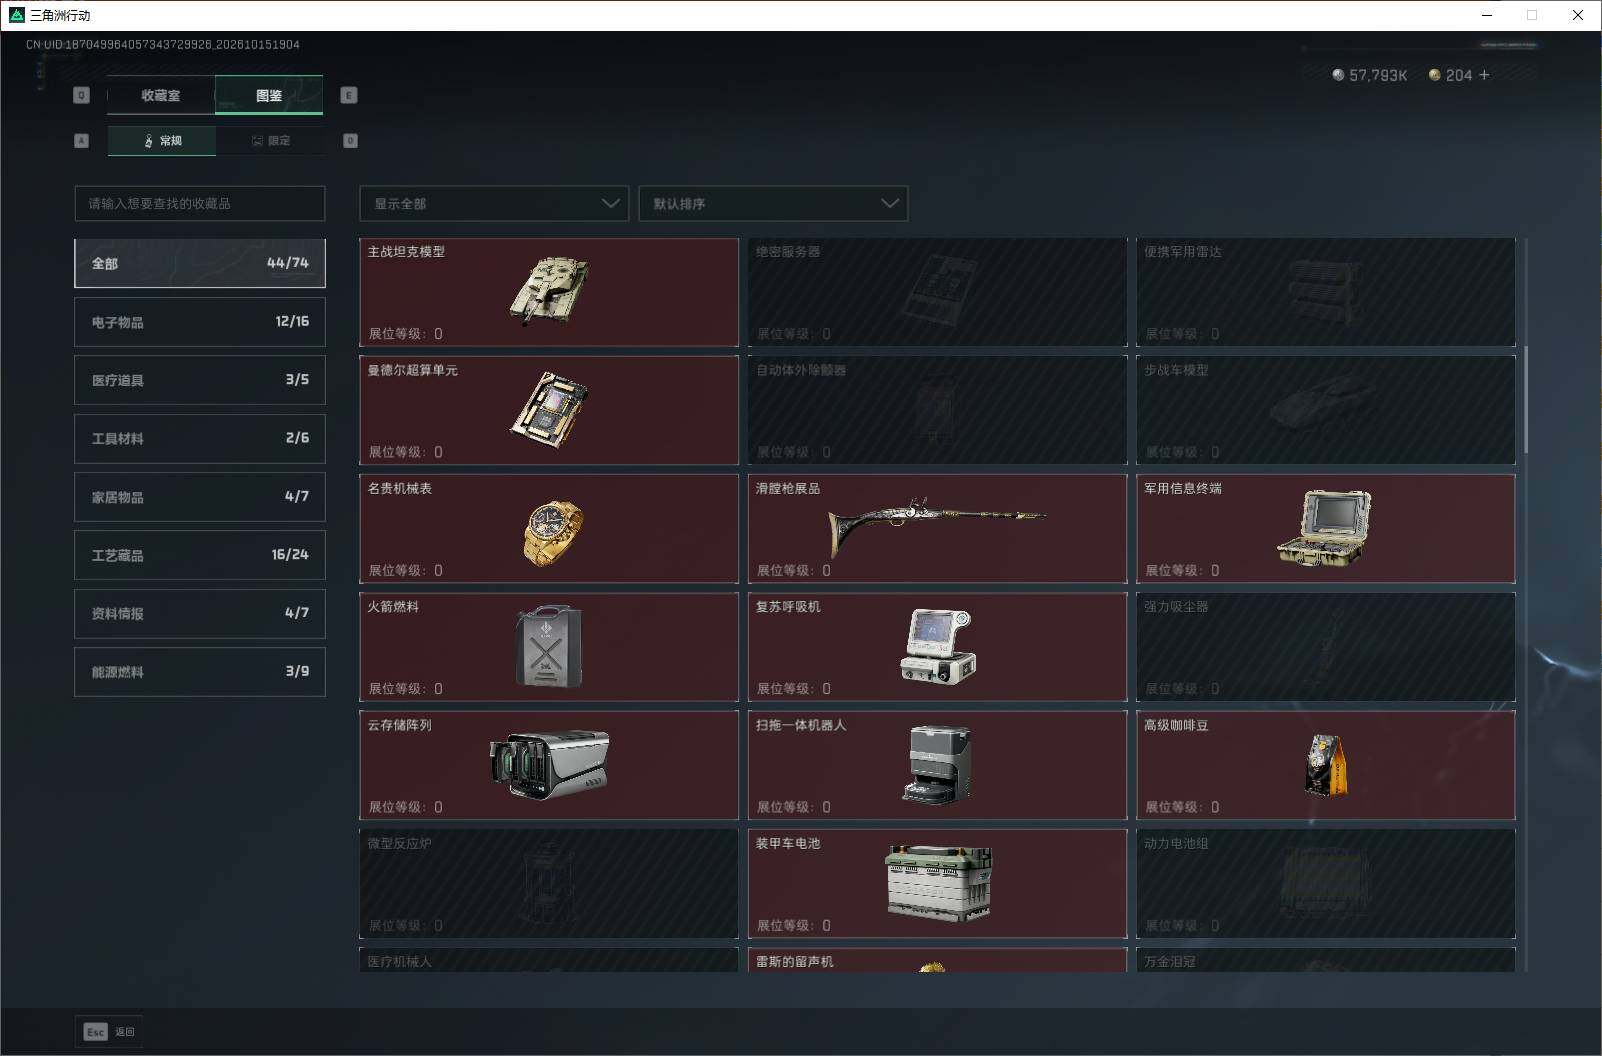Filter by 家居物品 category
The height and width of the screenshot is (1056, 1602).
200,497
